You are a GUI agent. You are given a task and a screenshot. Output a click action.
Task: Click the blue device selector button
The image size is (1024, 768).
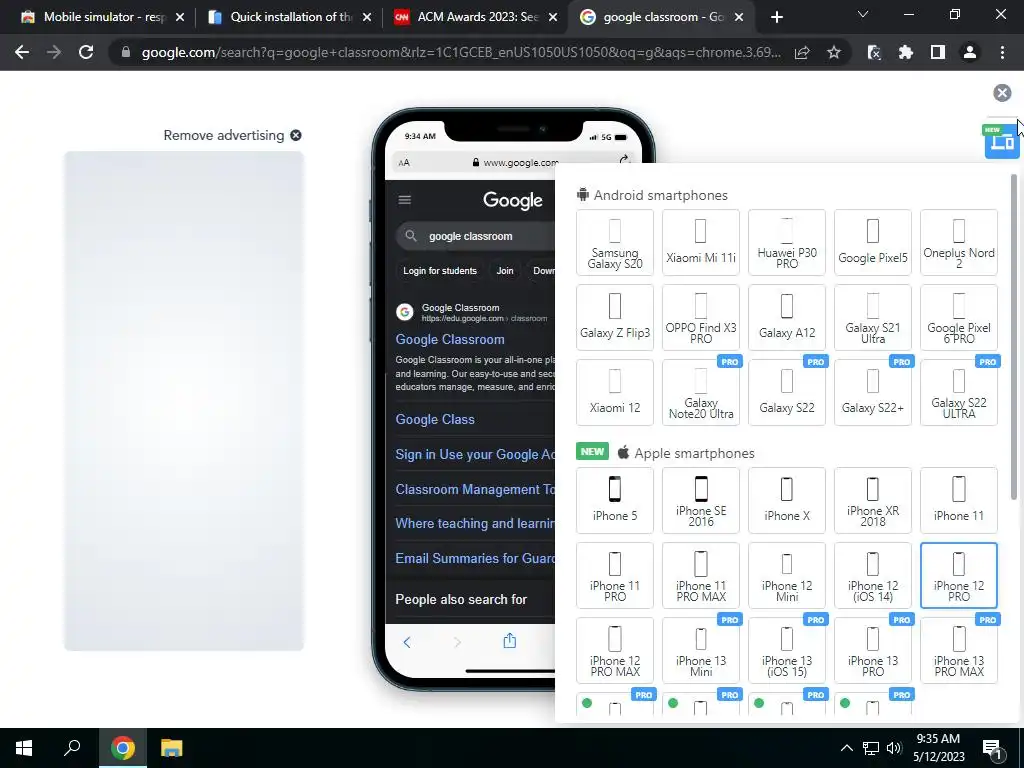[1002, 141]
